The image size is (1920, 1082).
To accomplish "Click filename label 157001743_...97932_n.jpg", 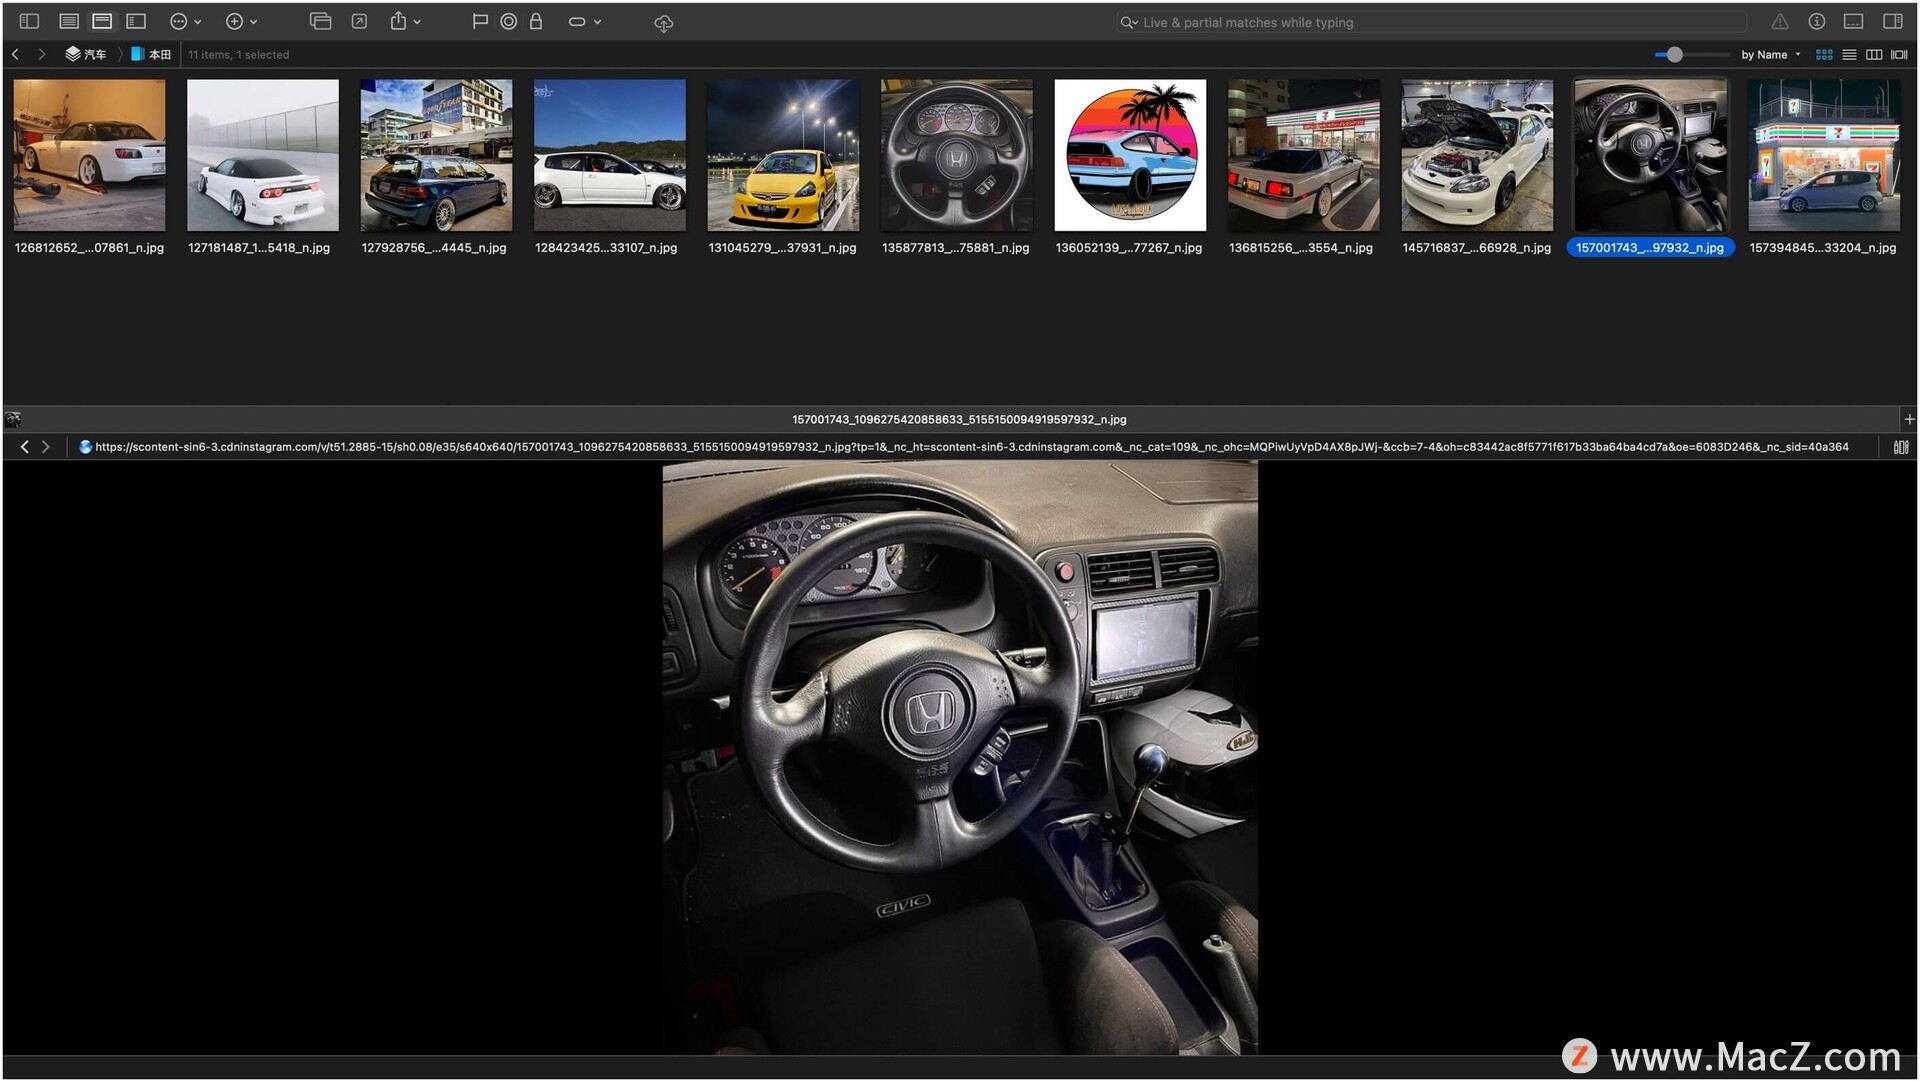I will coord(1650,247).
